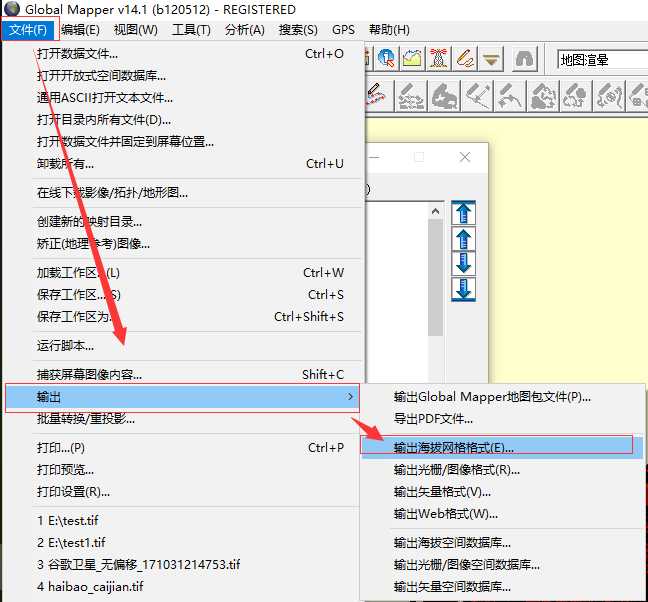Choose 打开开放式空间数据库...
The width and height of the screenshot is (648, 602).
[184, 76]
